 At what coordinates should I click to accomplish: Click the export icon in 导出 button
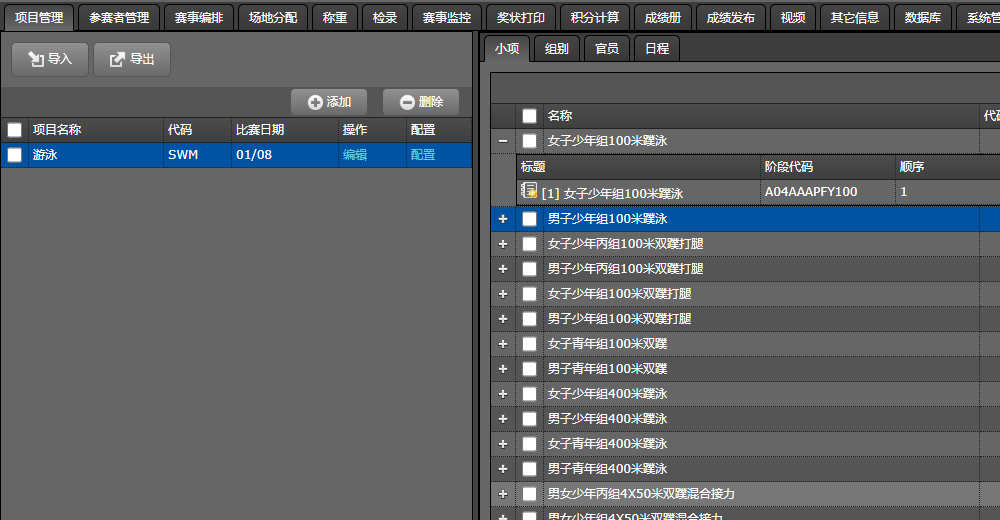(117, 60)
